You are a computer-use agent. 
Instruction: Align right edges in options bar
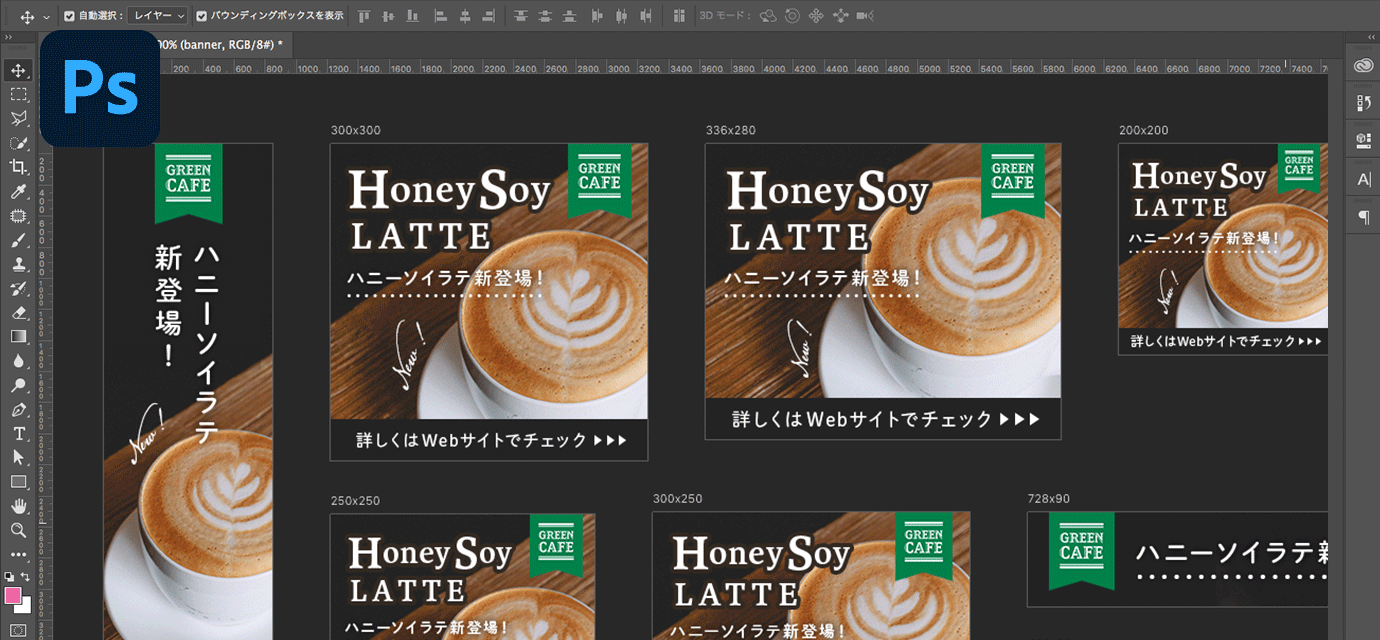(x=489, y=16)
